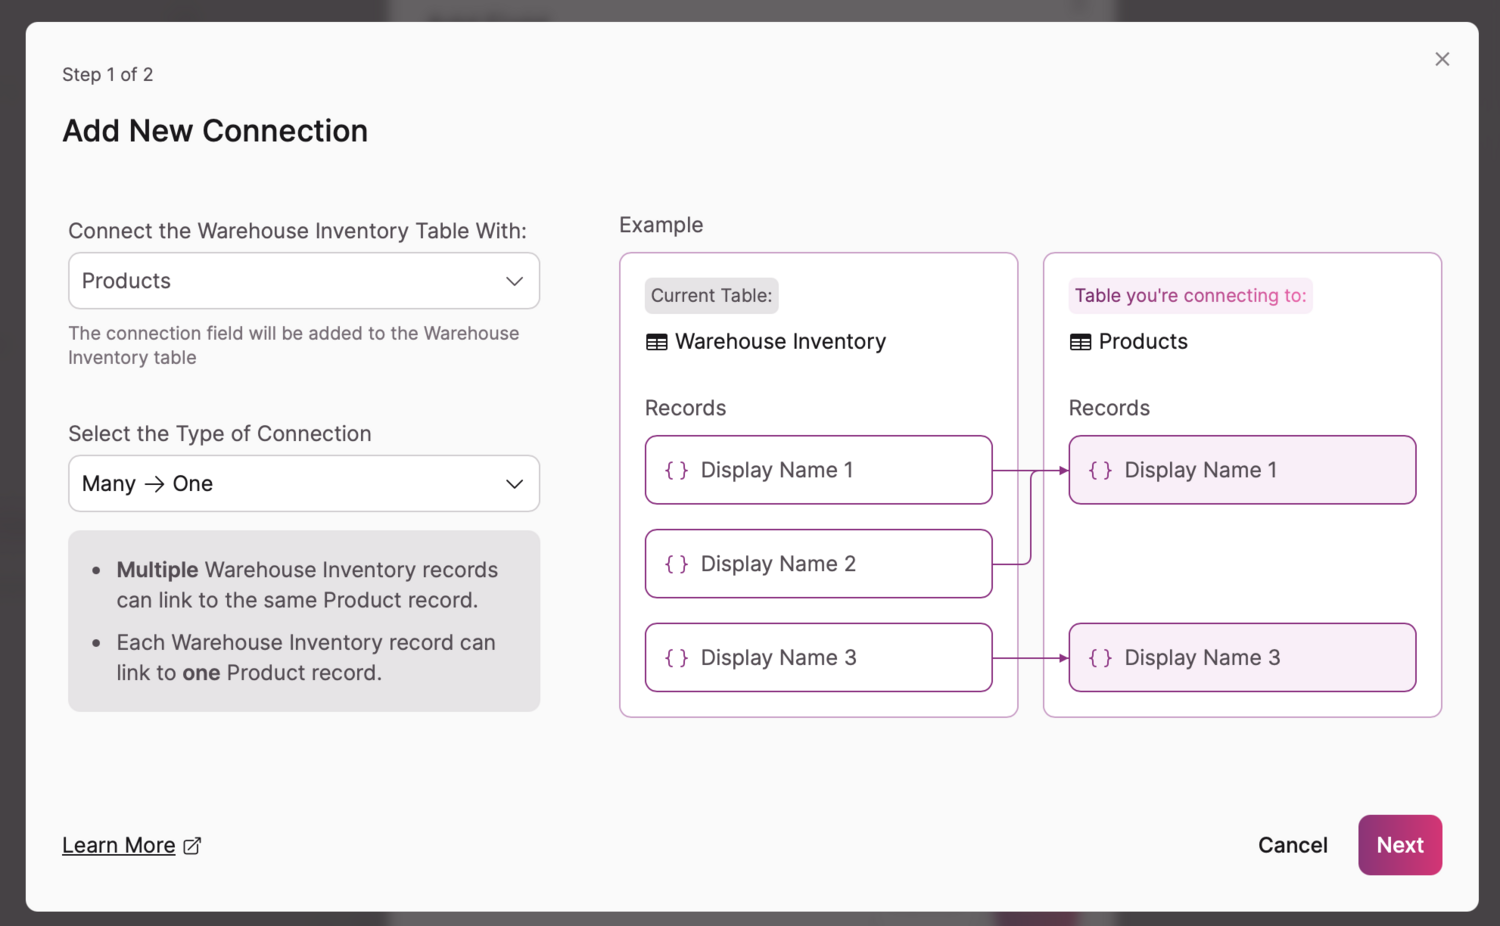The image size is (1500, 926).
Task: Select the Current Table label badge
Action: coord(711,296)
